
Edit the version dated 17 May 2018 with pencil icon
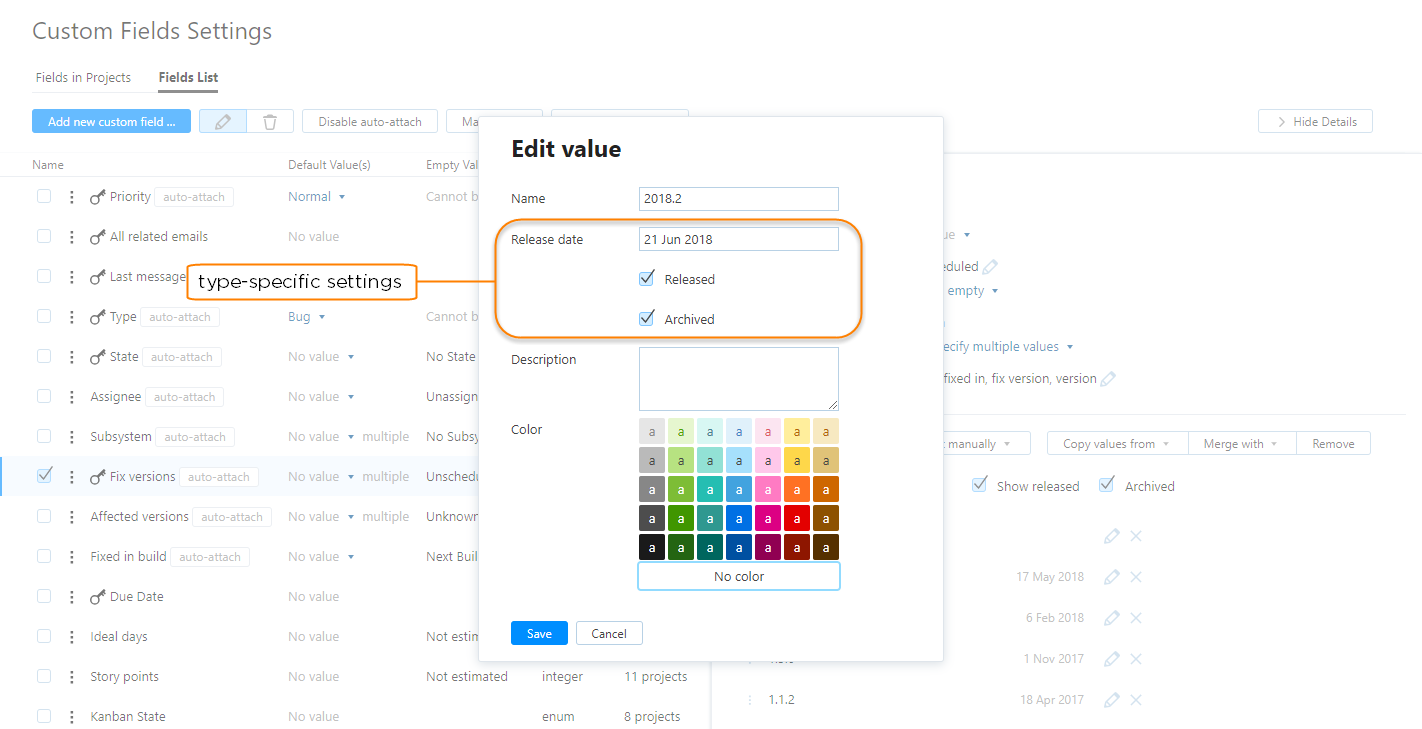1111,576
